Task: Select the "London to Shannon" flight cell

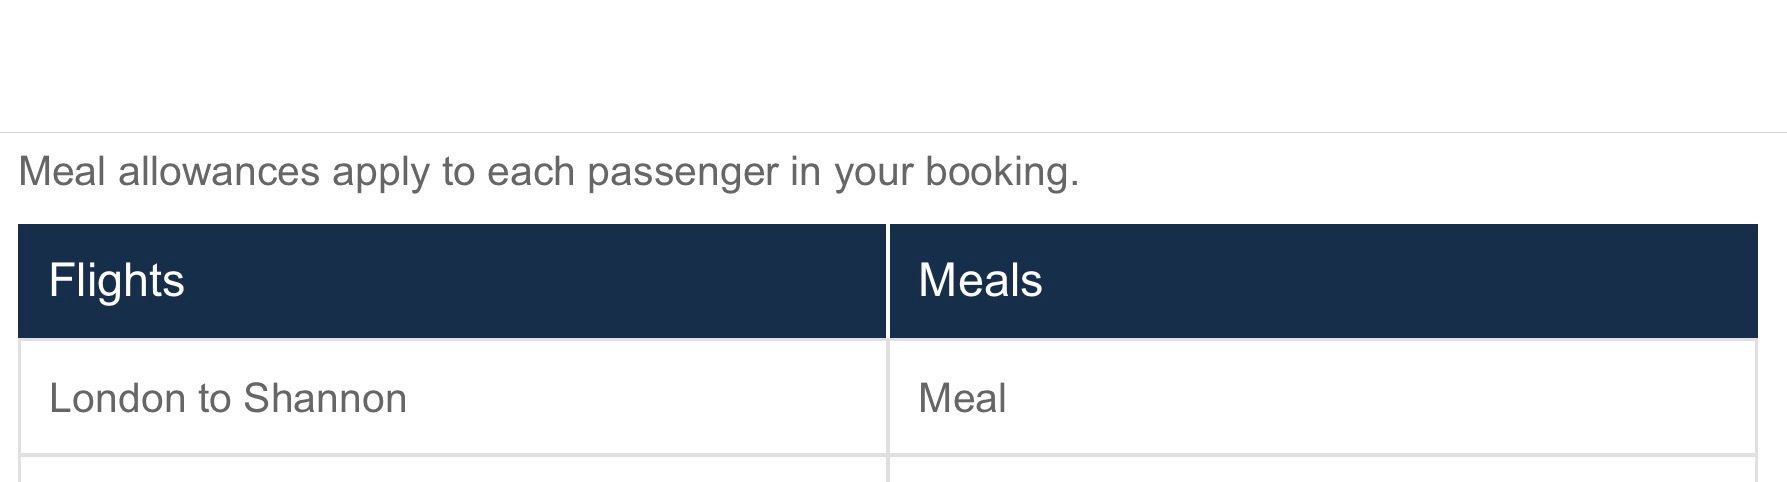Action: pyautogui.click(x=228, y=399)
